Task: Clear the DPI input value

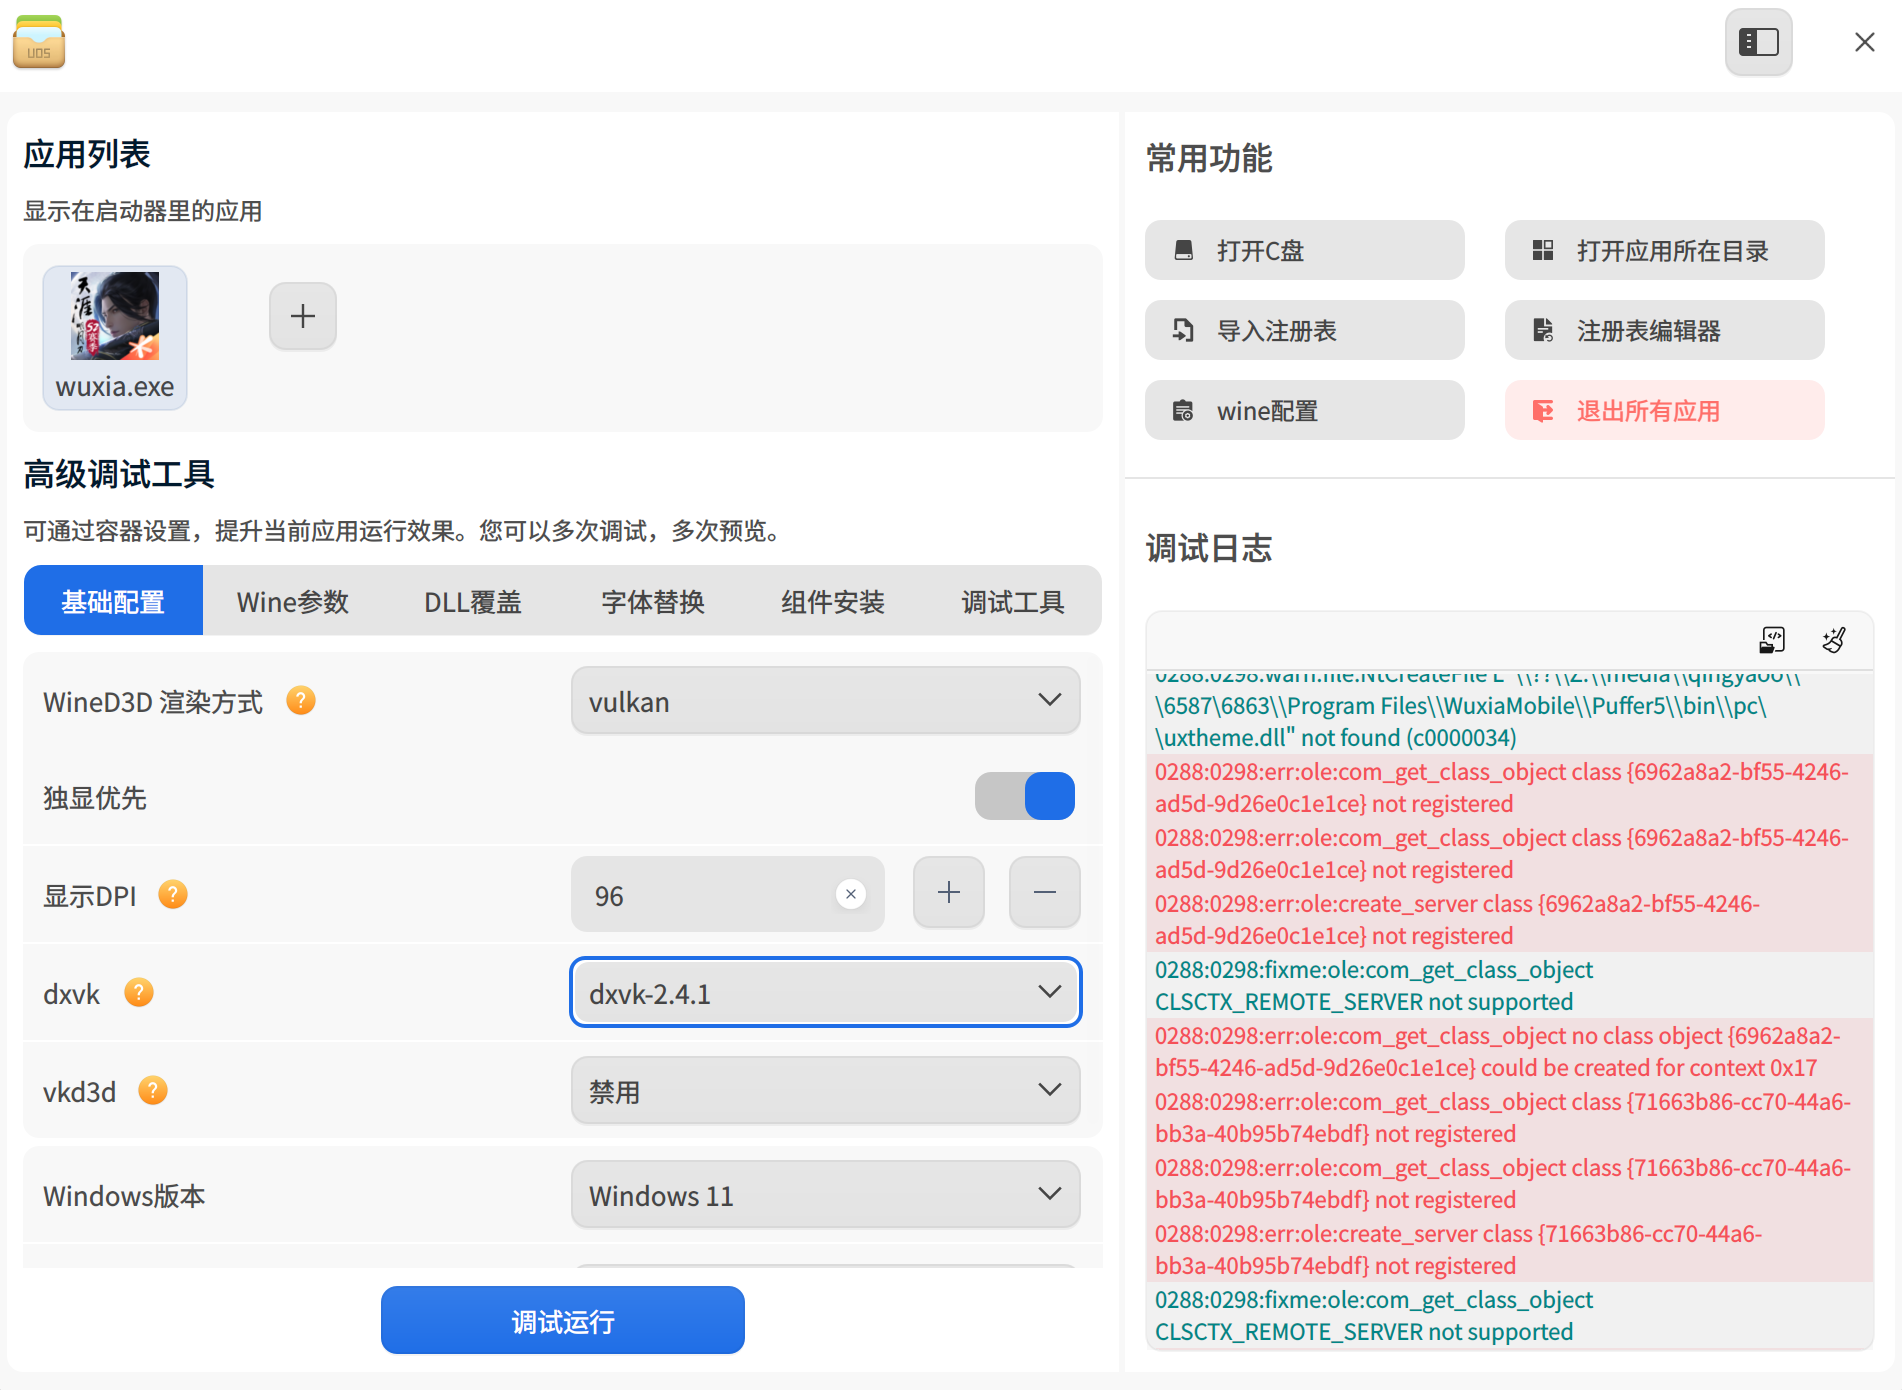Action: (851, 894)
